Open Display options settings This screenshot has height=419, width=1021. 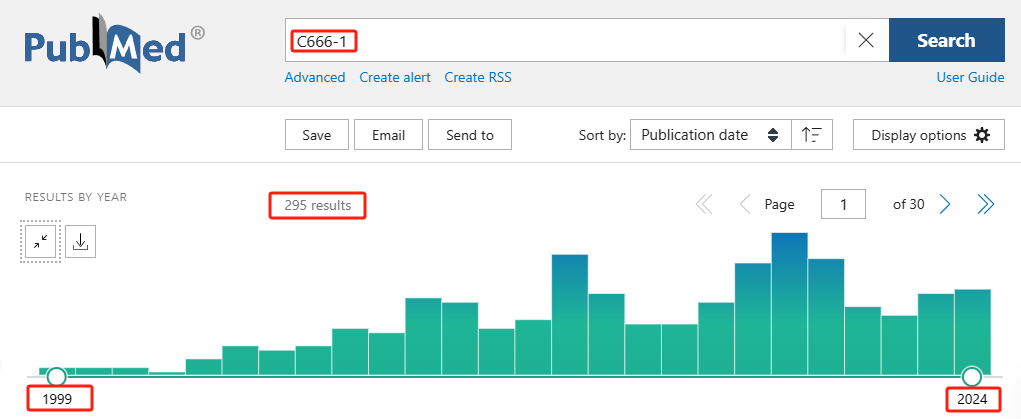click(x=929, y=135)
